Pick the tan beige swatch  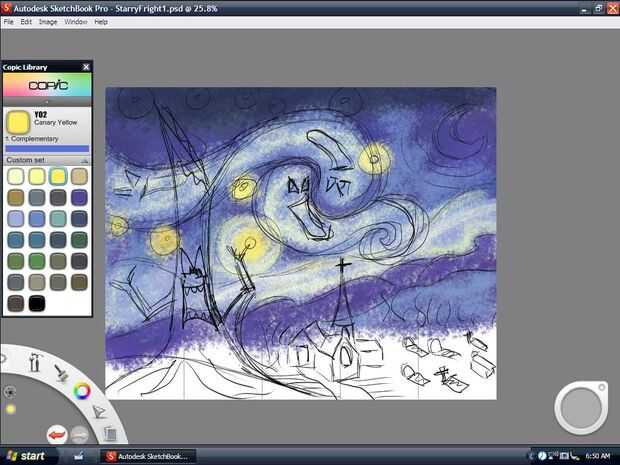79,176
